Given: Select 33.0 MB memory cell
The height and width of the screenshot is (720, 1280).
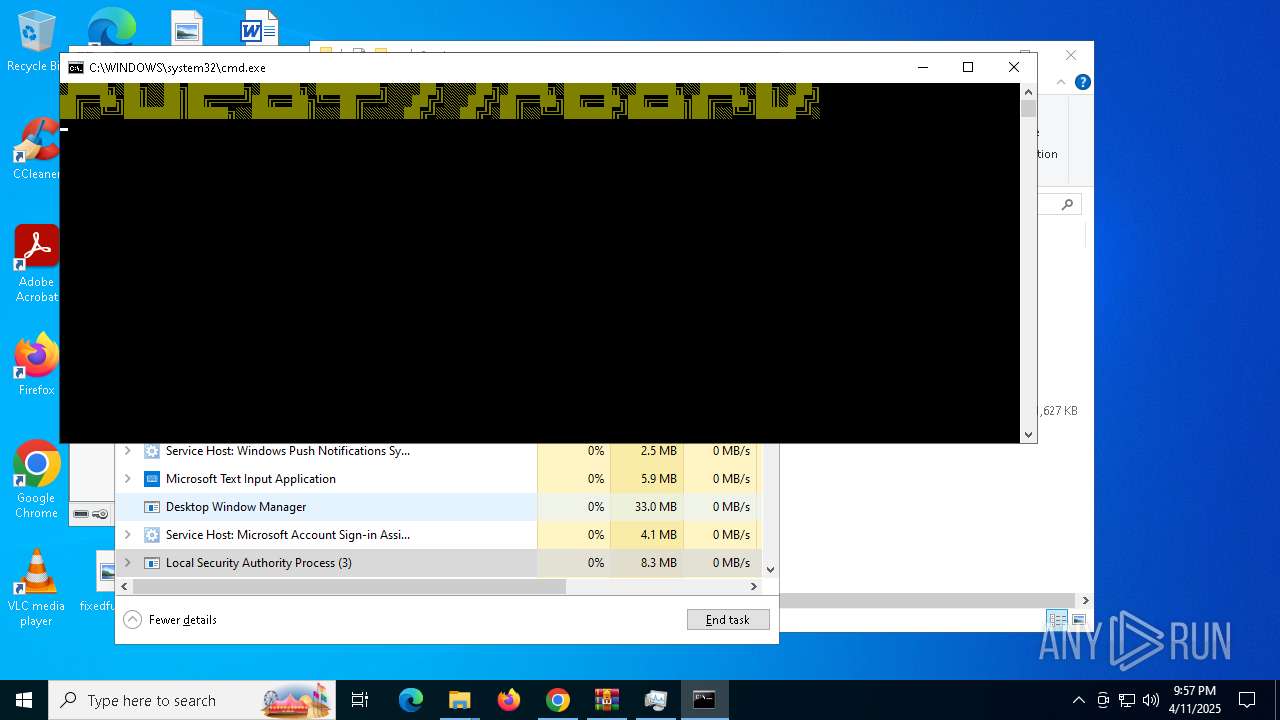Looking at the screenshot, I should click(647, 507).
